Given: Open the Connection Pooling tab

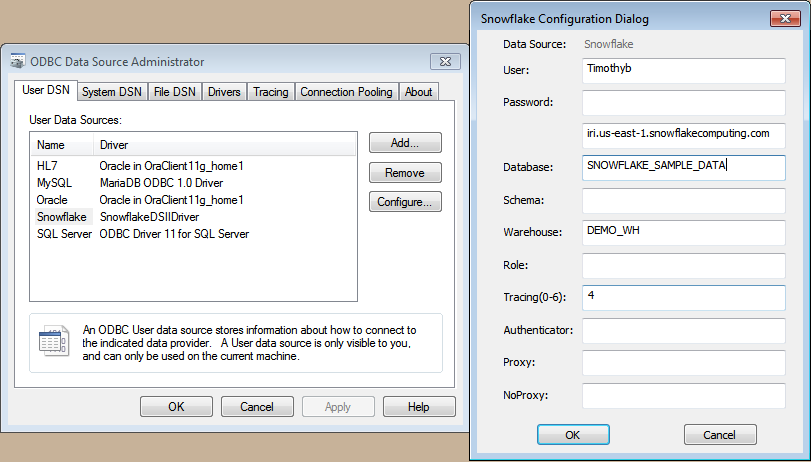Looking at the screenshot, I should tap(347, 92).
